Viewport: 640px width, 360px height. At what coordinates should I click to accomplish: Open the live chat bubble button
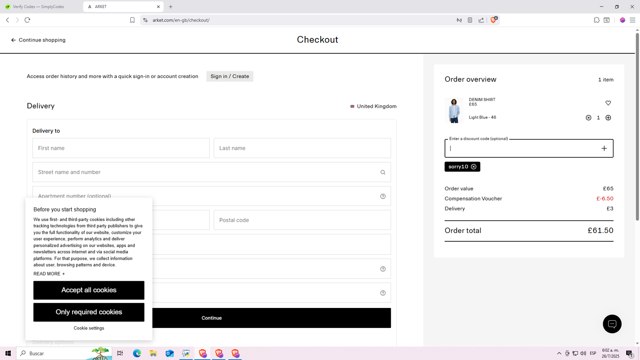[x=612, y=324]
